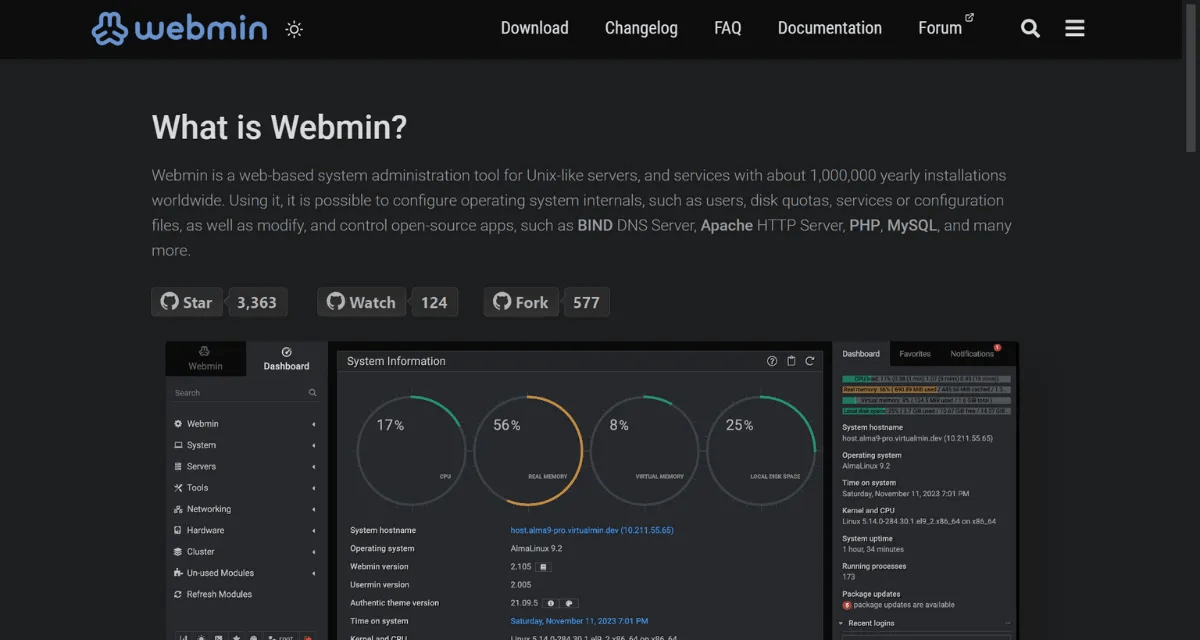Click the gear icon beside Webmin category

tap(178, 424)
